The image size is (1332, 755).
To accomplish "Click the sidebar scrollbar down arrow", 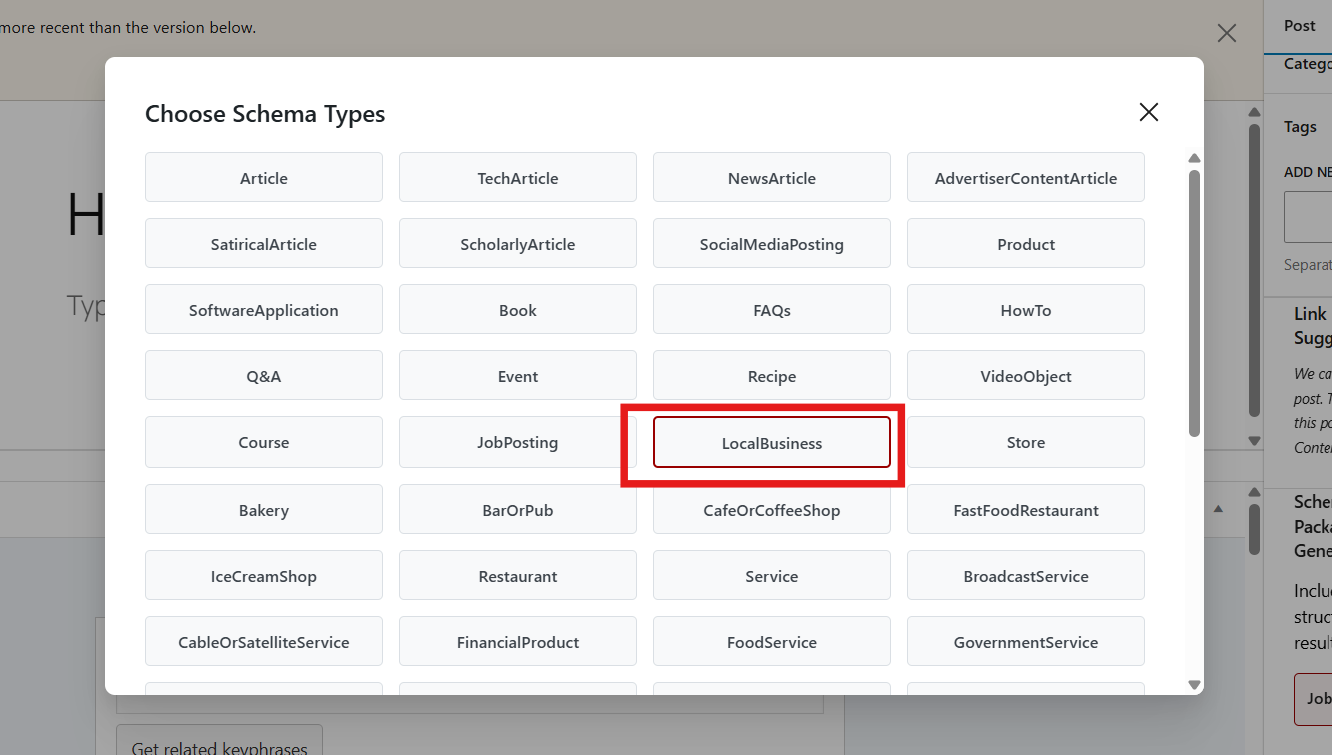I will coord(1254,440).
